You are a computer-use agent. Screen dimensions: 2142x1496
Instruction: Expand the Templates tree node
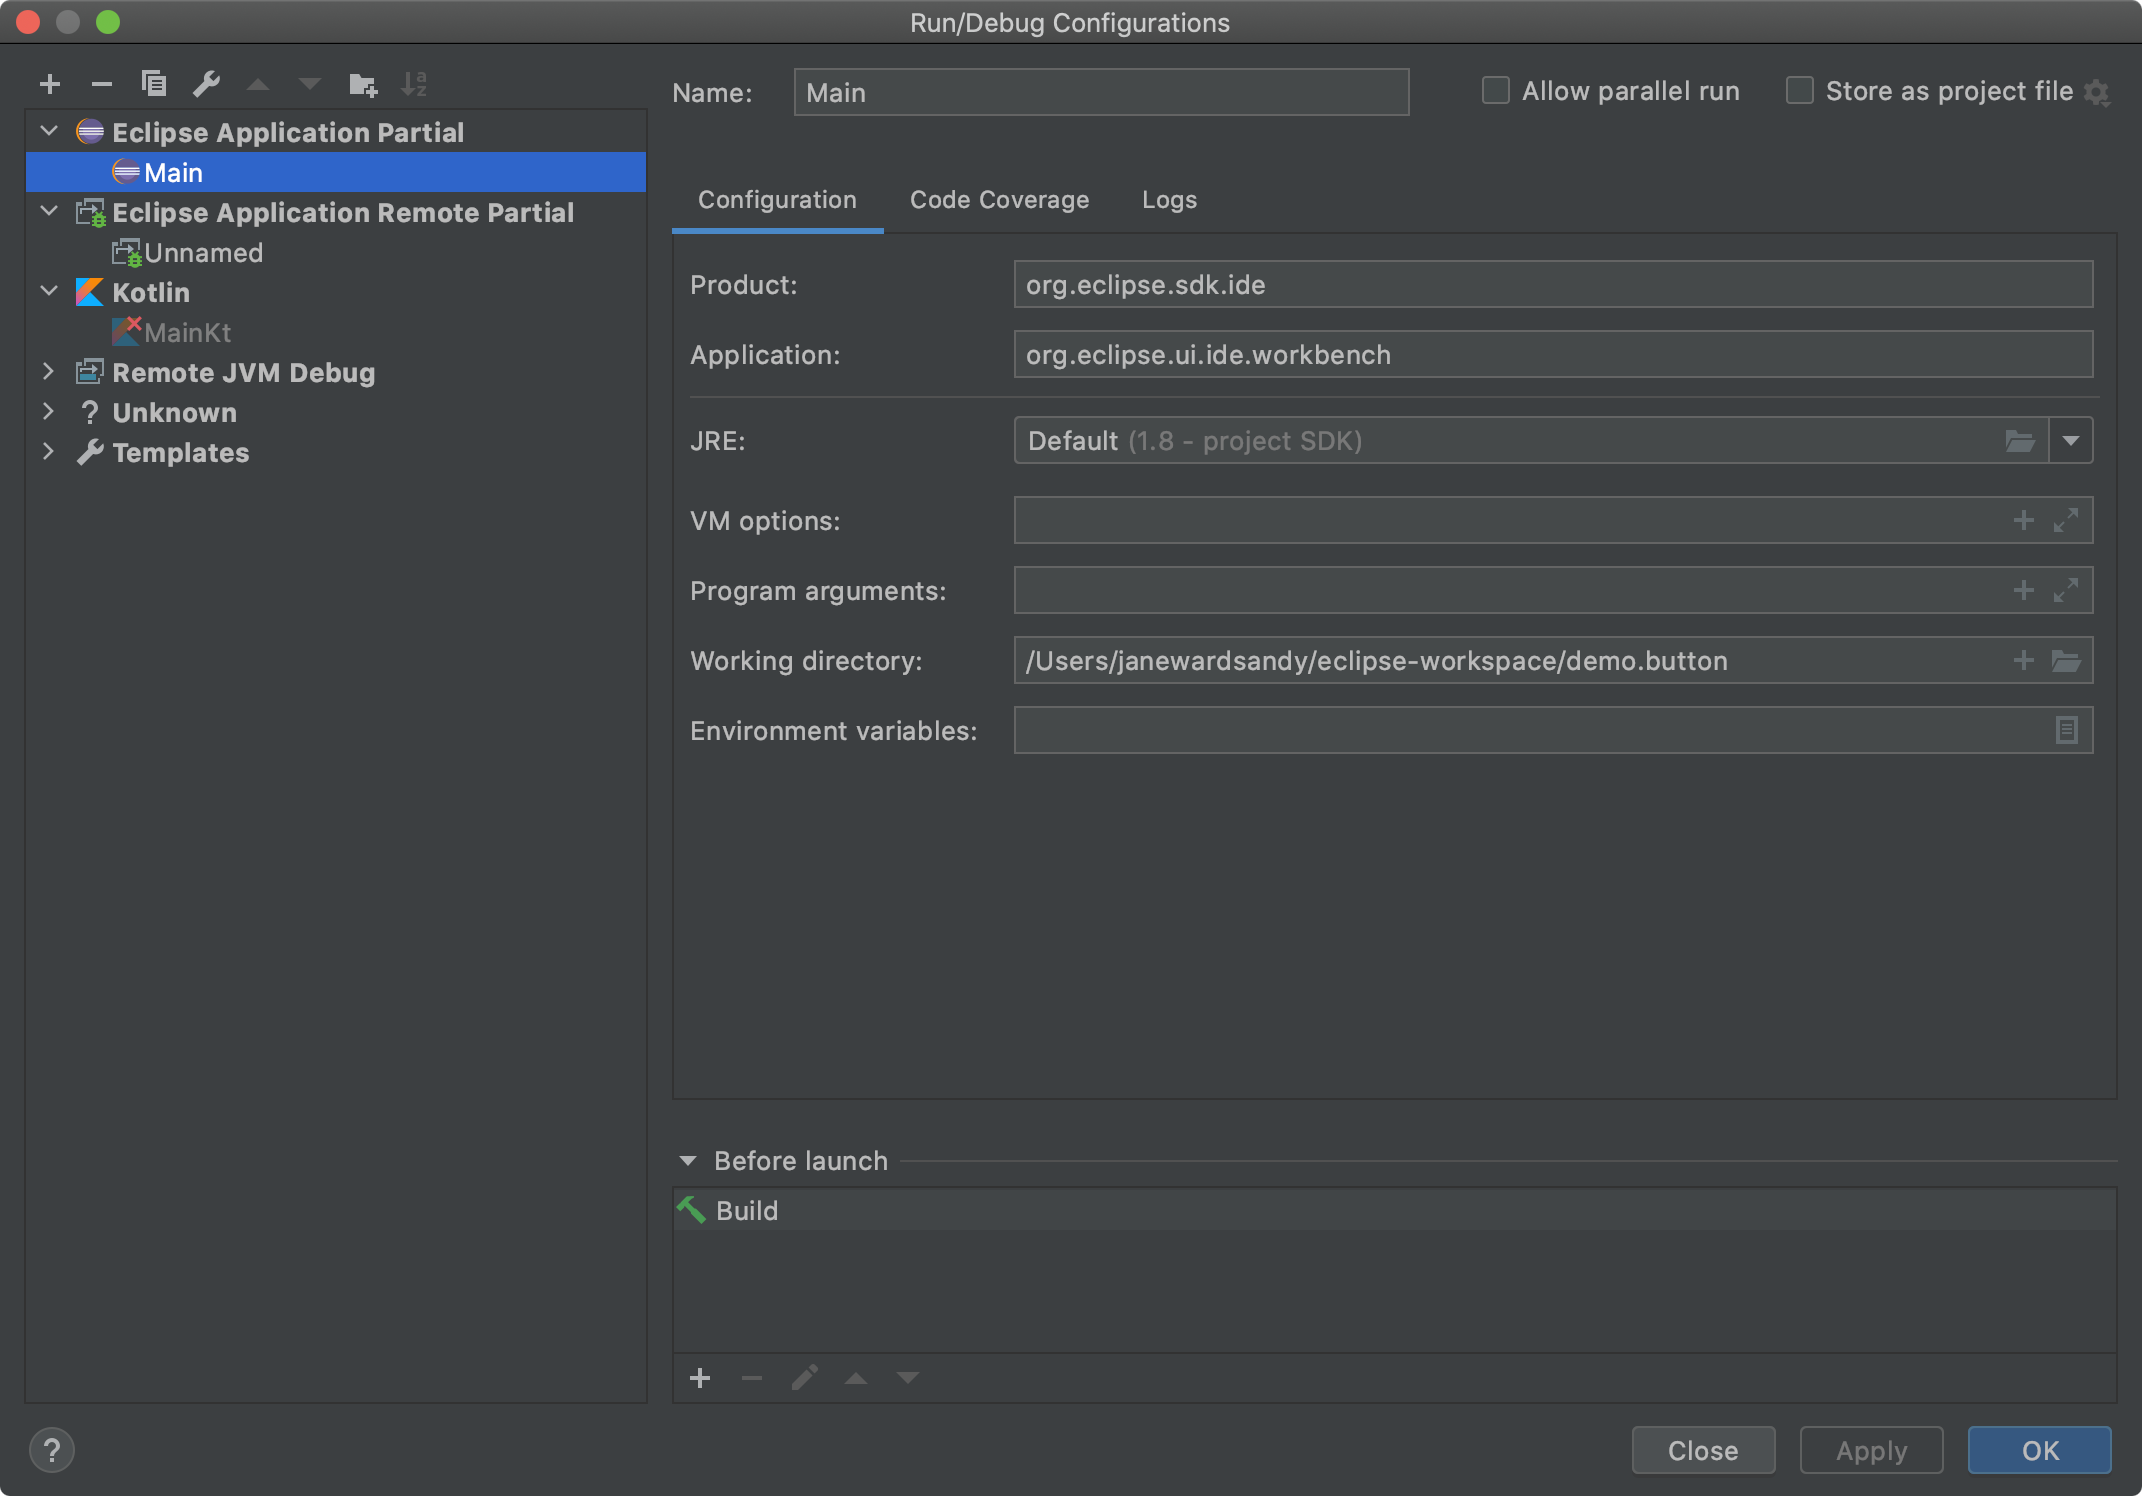pos(48,452)
